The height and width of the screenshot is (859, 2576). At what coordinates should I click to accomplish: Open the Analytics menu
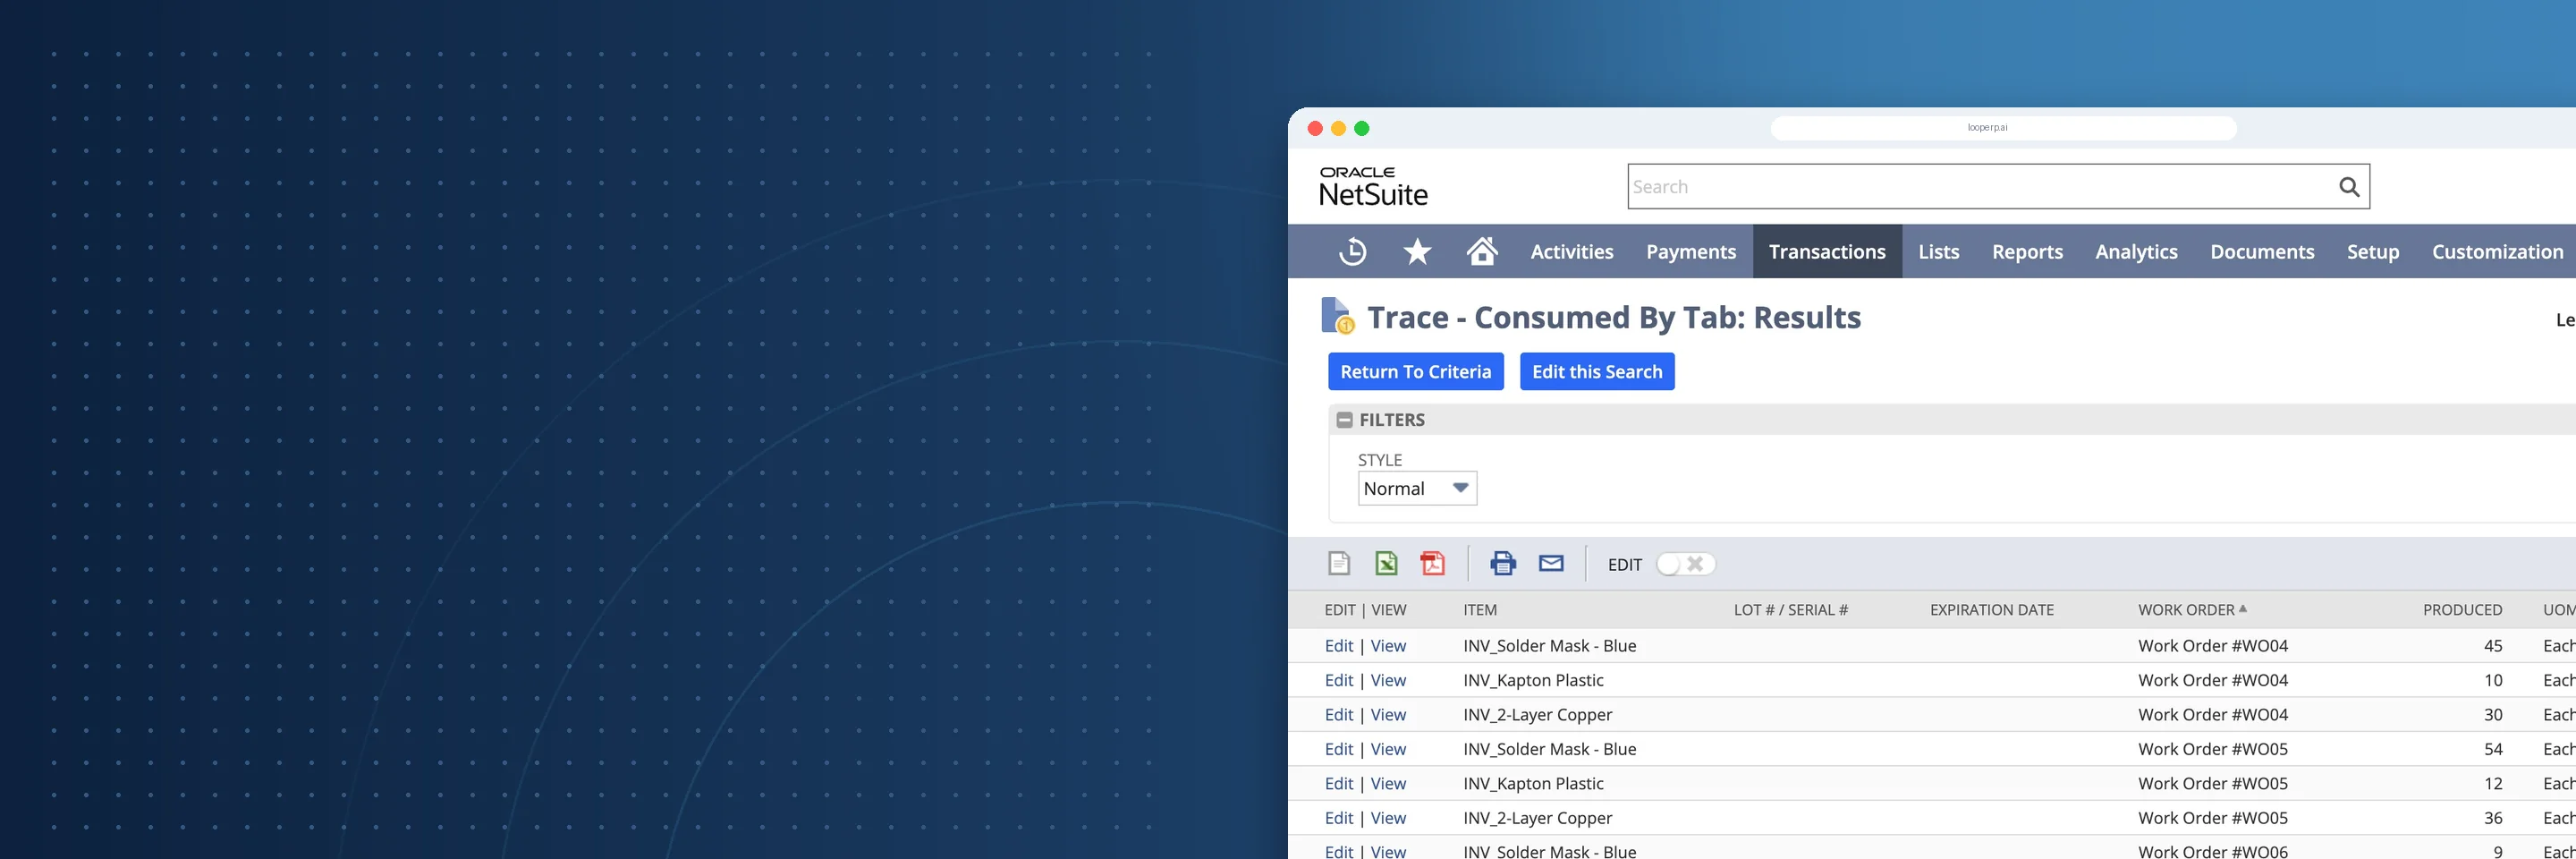click(x=2136, y=252)
